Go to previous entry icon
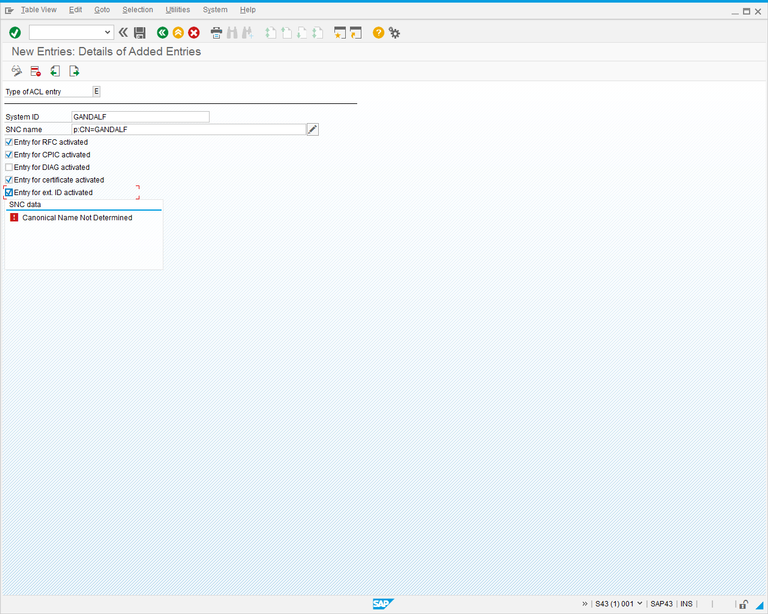The width and height of the screenshot is (768, 614). pos(55,71)
